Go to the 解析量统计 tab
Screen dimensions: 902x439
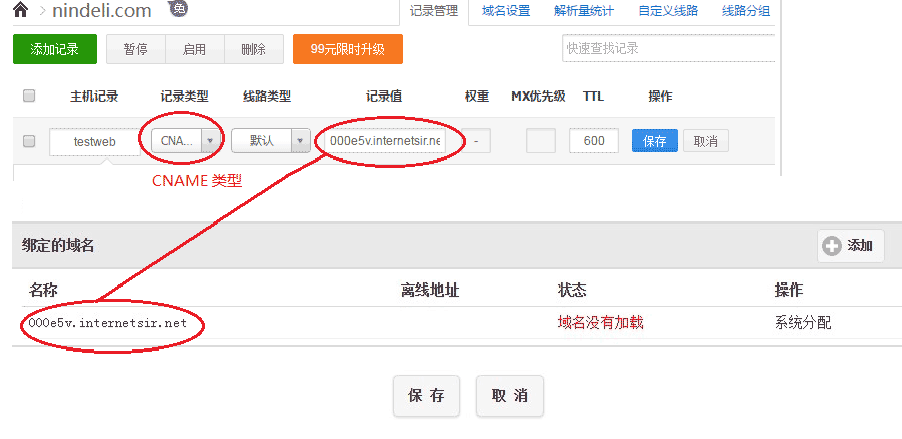[x=584, y=11]
